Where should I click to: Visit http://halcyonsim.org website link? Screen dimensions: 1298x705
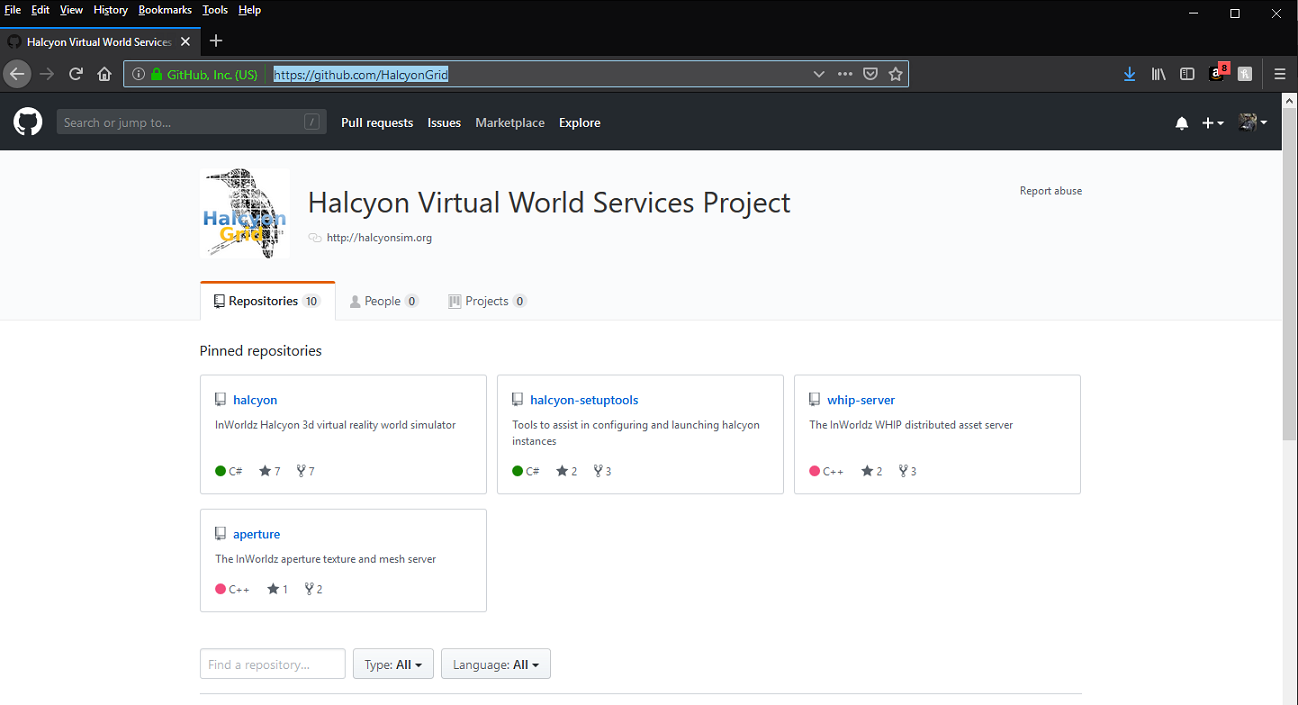tap(379, 238)
